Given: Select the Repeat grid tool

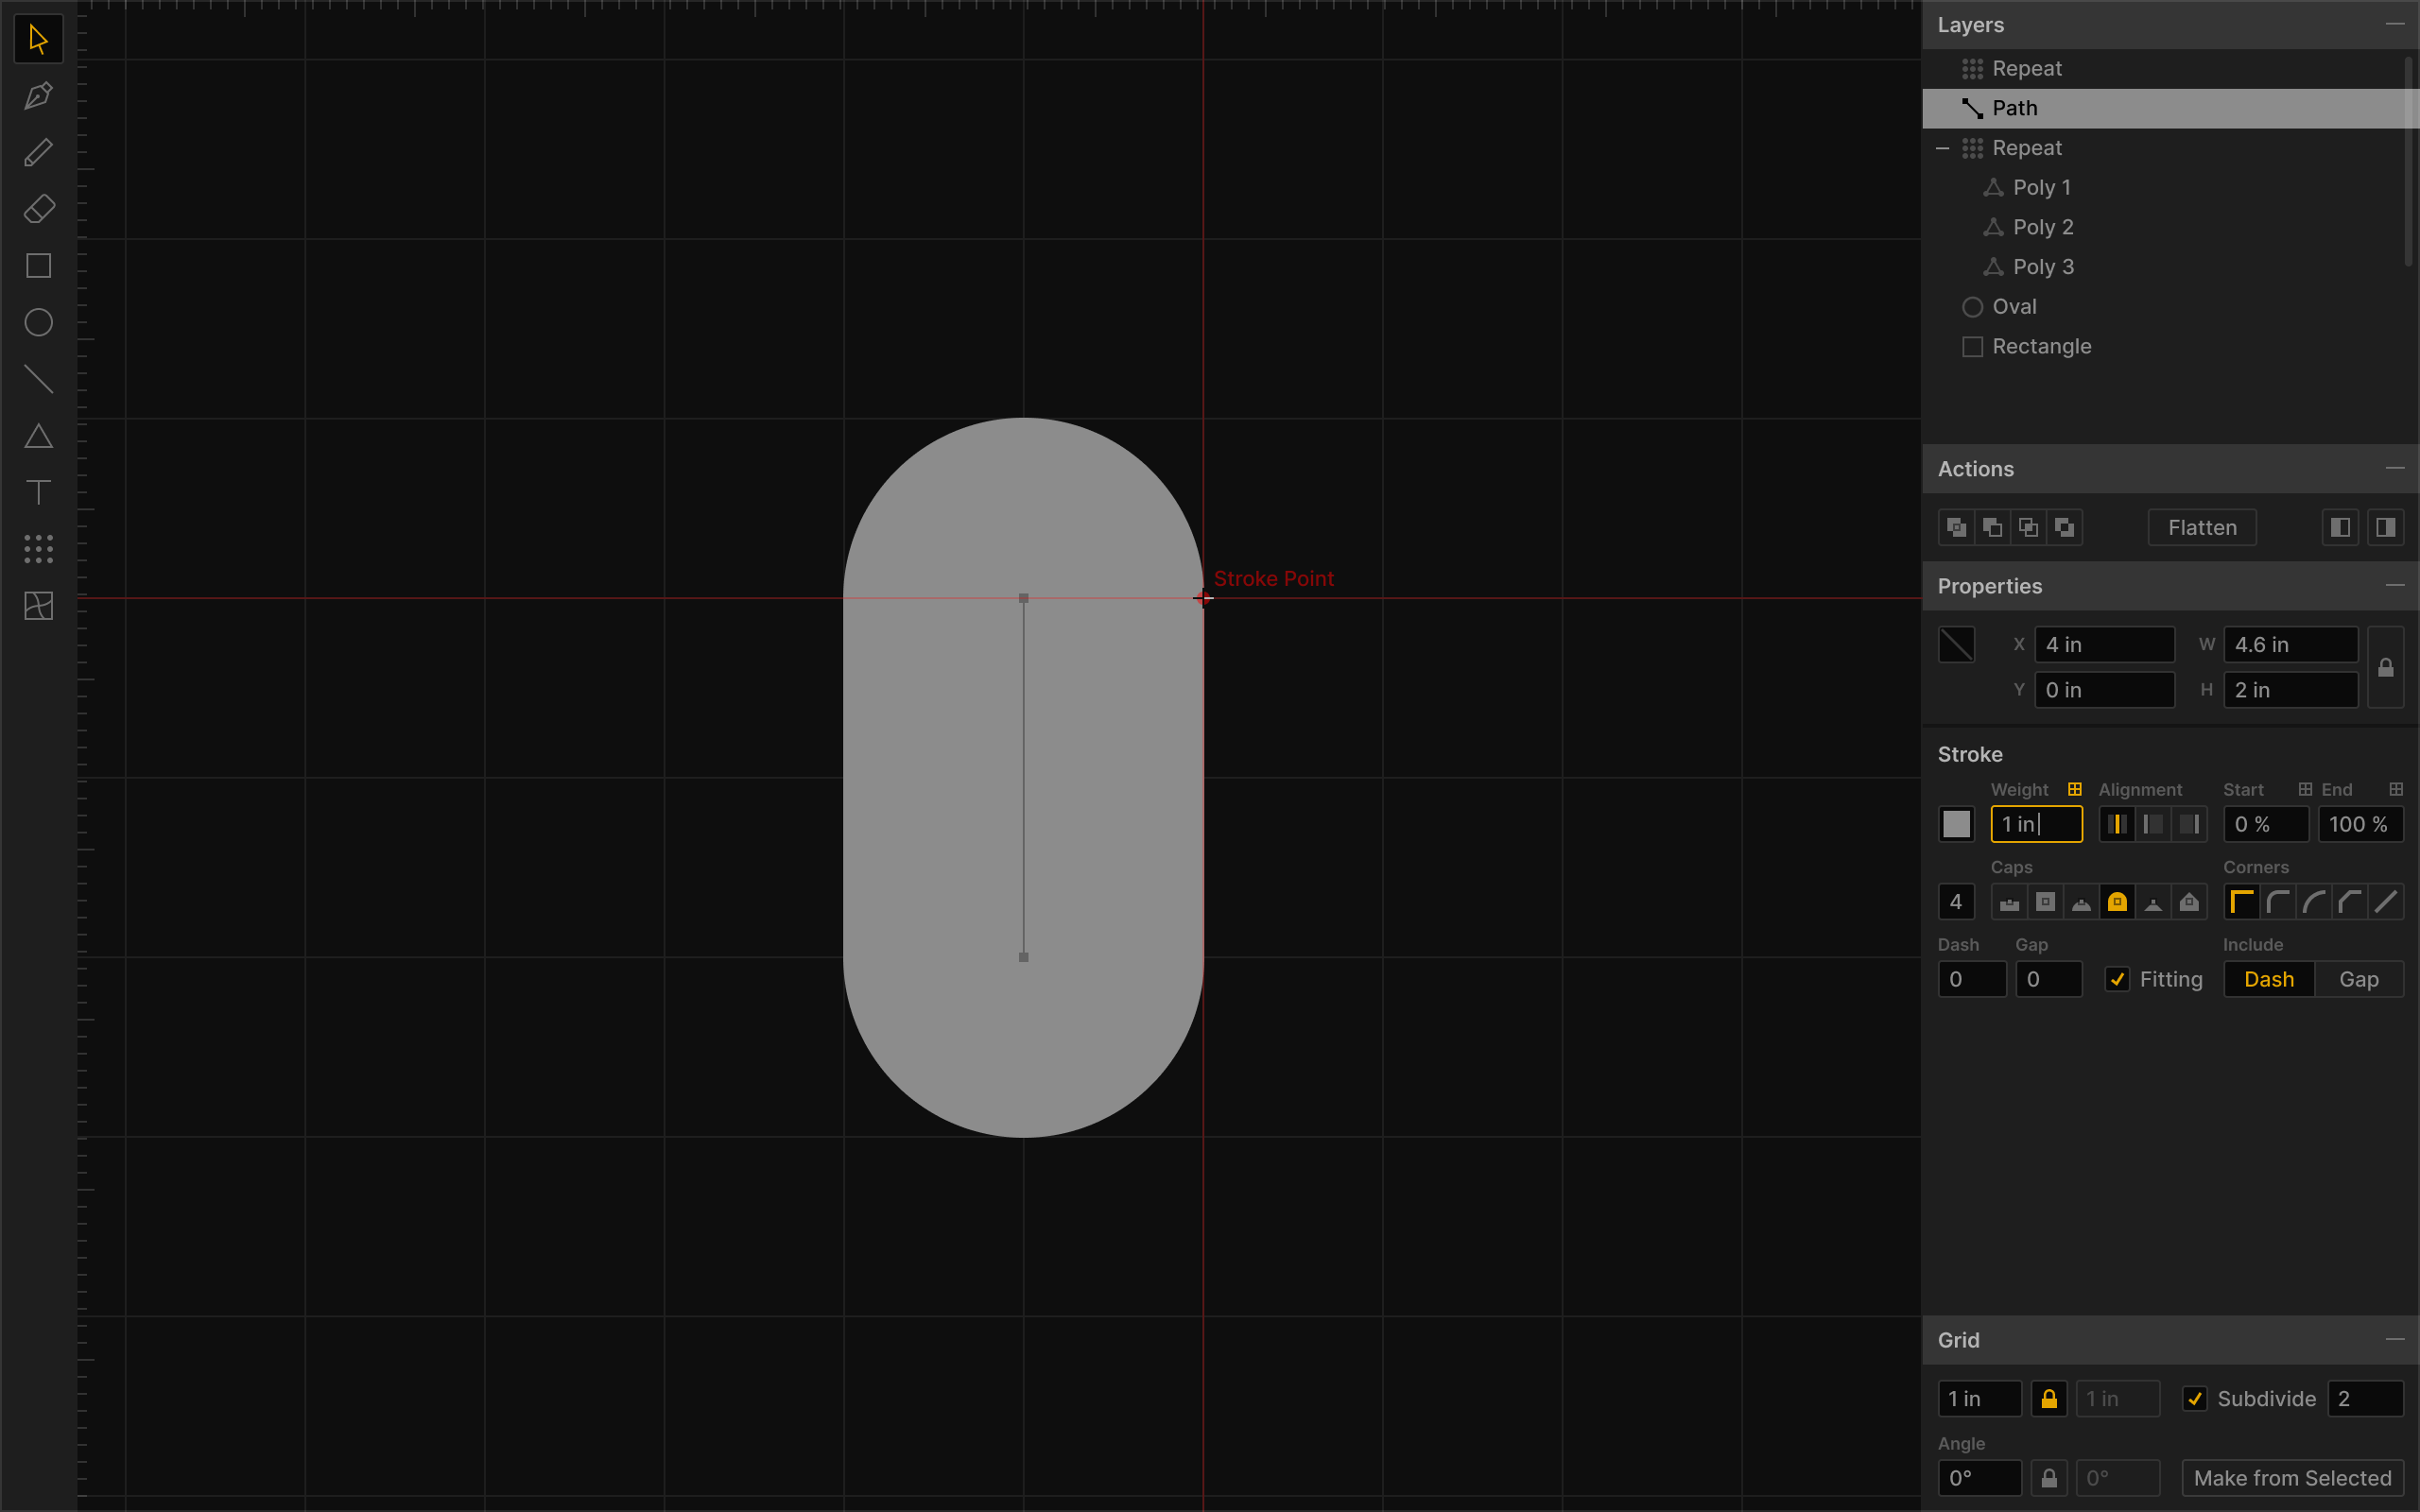Looking at the screenshot, I should [x=38, y=549].
